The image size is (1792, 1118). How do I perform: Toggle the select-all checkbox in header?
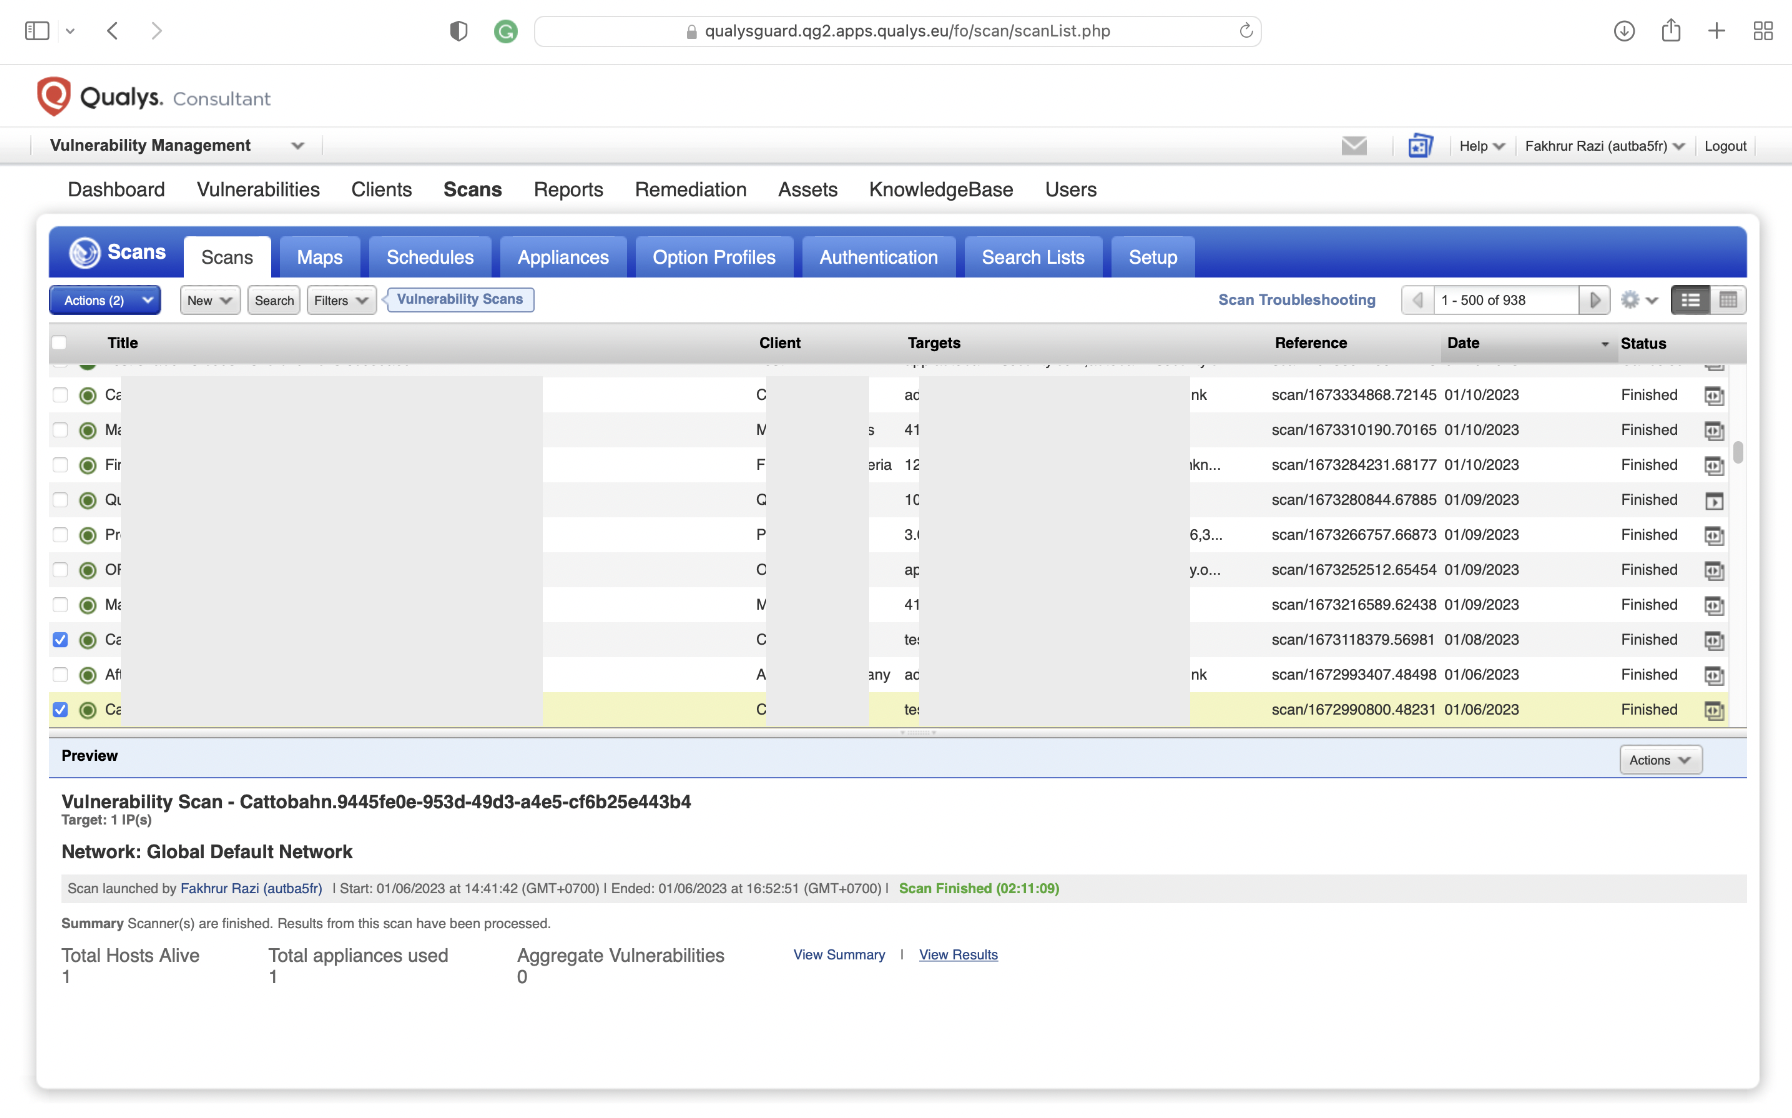tap(60, 343)
